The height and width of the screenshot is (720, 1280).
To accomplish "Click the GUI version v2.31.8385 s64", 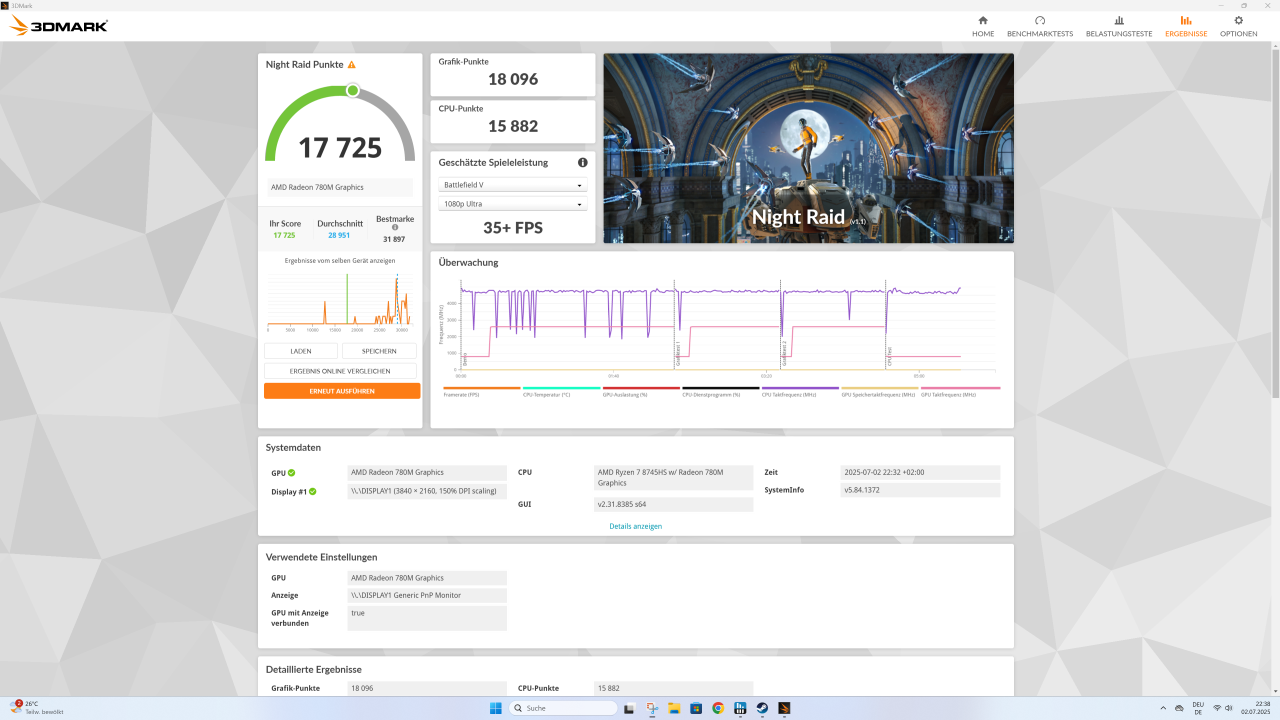I will [x=674, y=504].
